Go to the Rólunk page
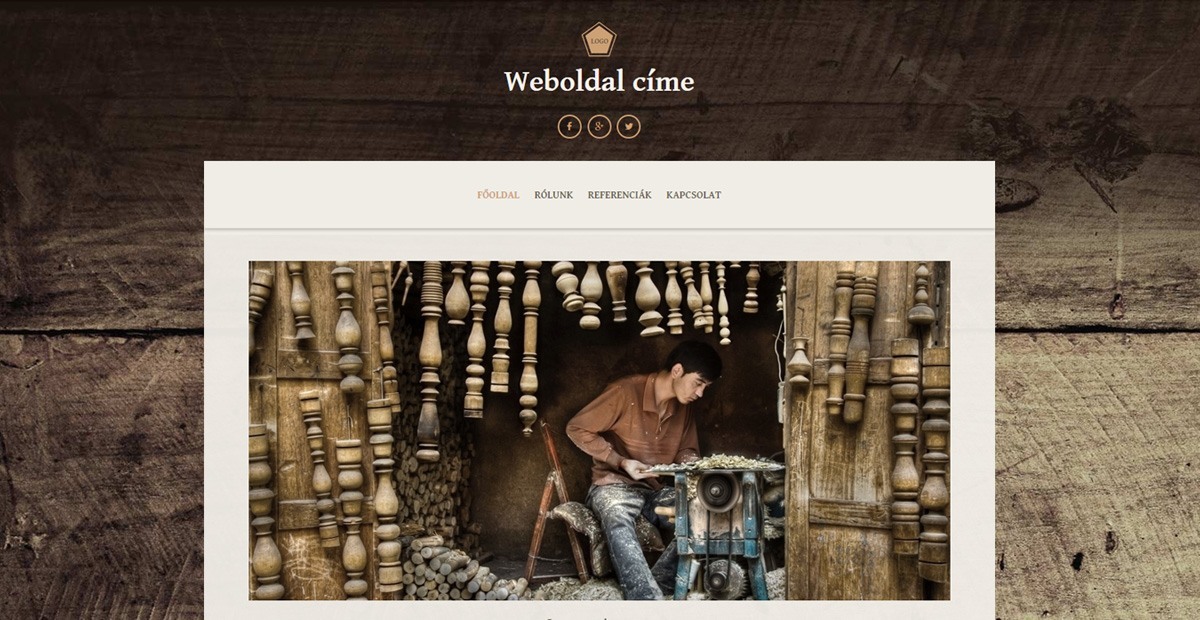1200x620 pixels. [x=554, y=195]
